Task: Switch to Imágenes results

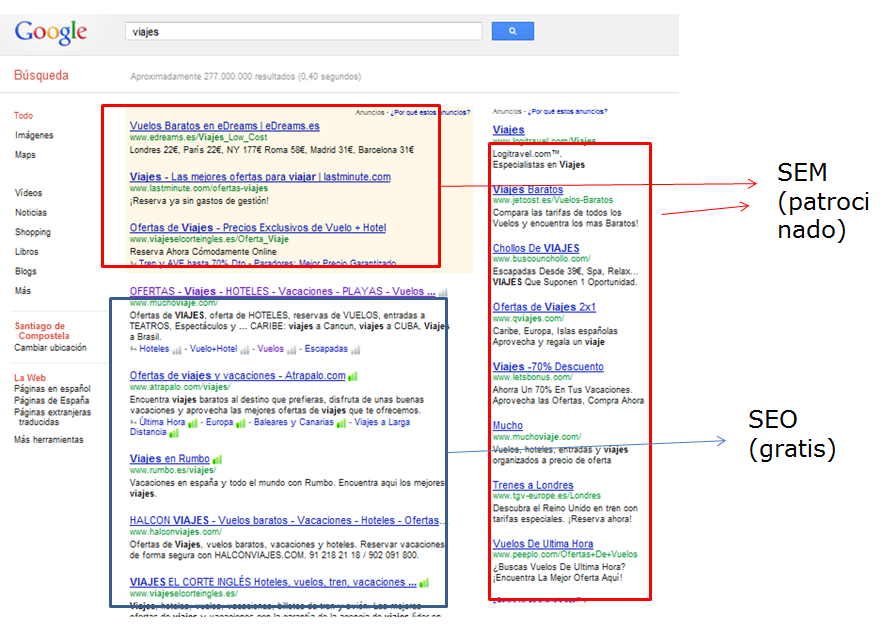Action: coord(34,135)
